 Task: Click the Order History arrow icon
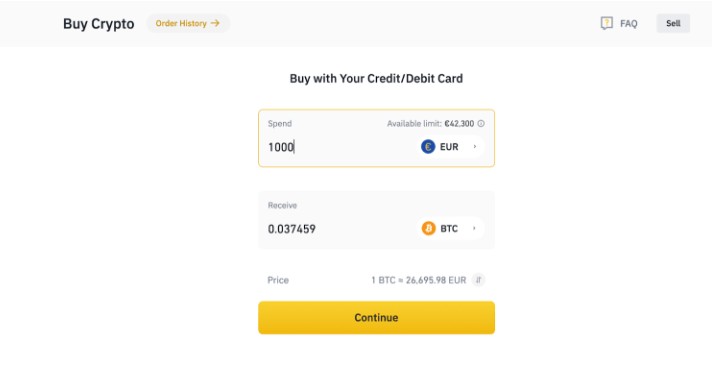[215, 23]
